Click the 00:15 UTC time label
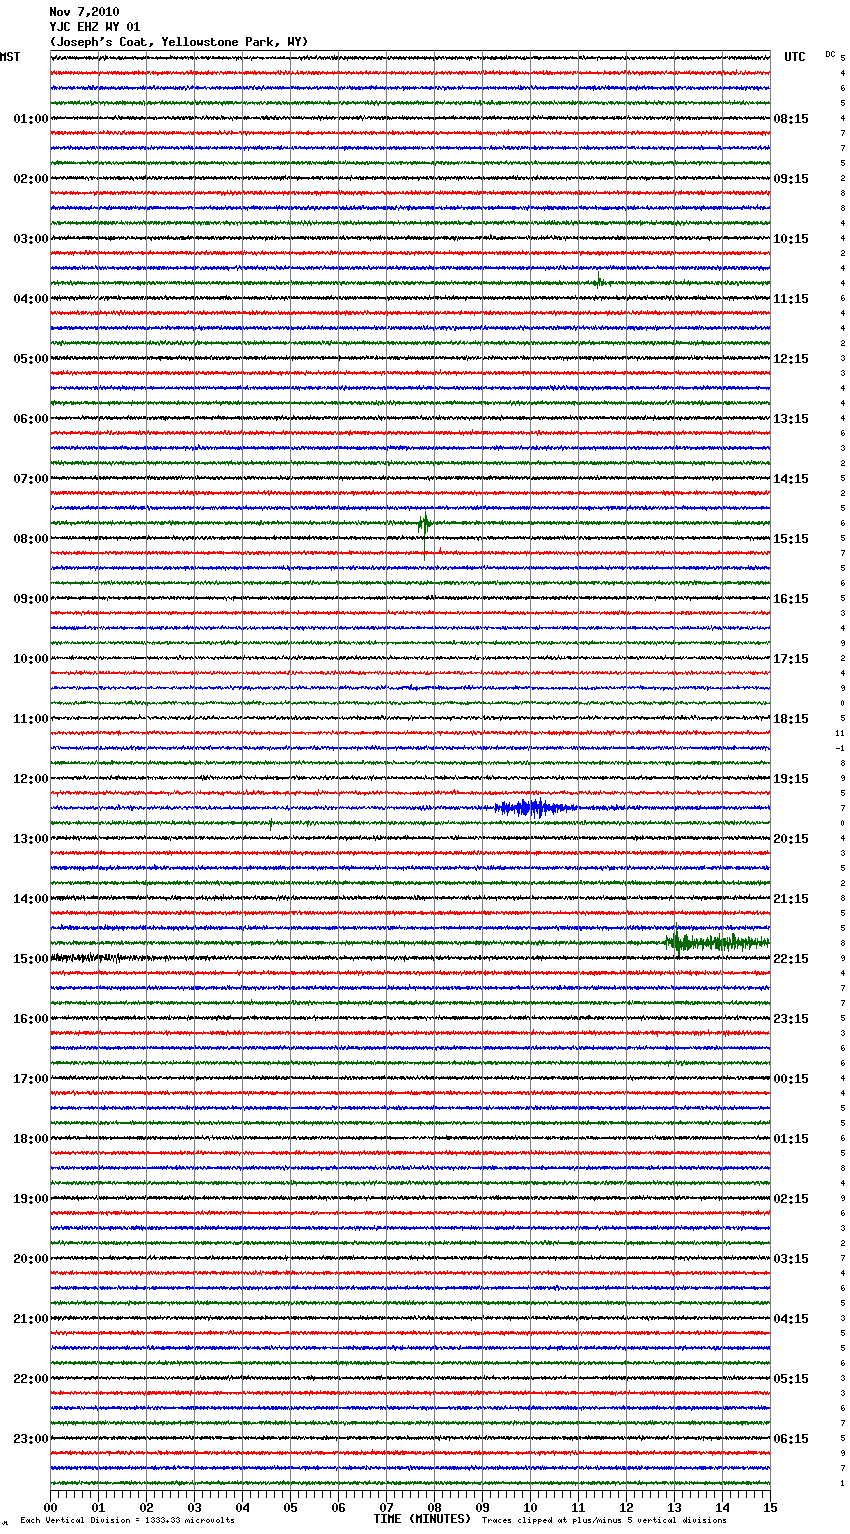This screenshot has width=850, height=1534. (791, 1079)
